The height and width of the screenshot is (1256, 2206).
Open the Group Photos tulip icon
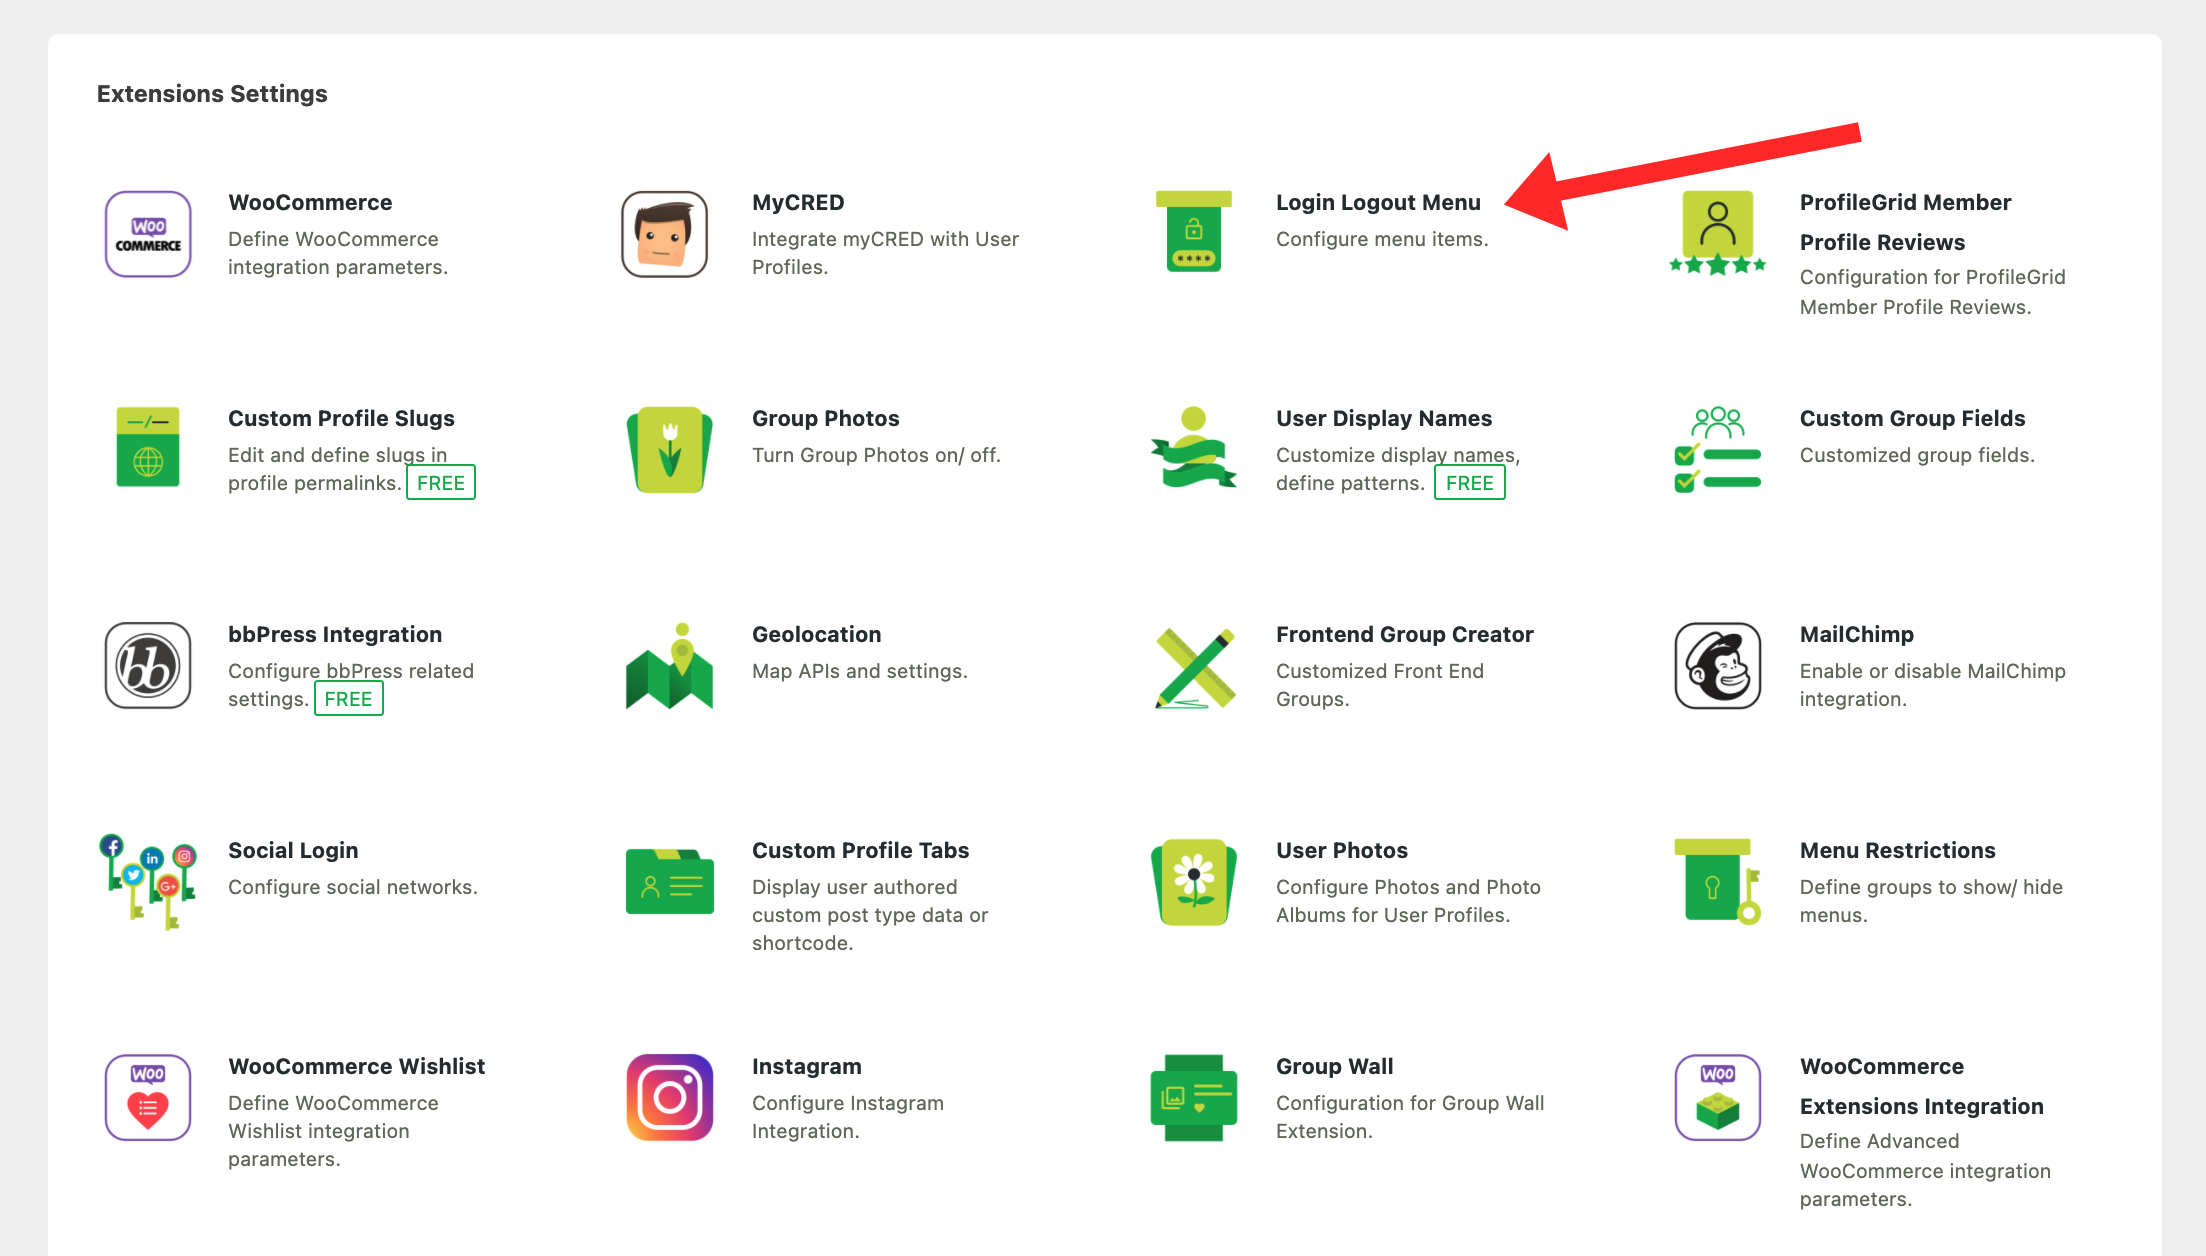click(669, 449)
